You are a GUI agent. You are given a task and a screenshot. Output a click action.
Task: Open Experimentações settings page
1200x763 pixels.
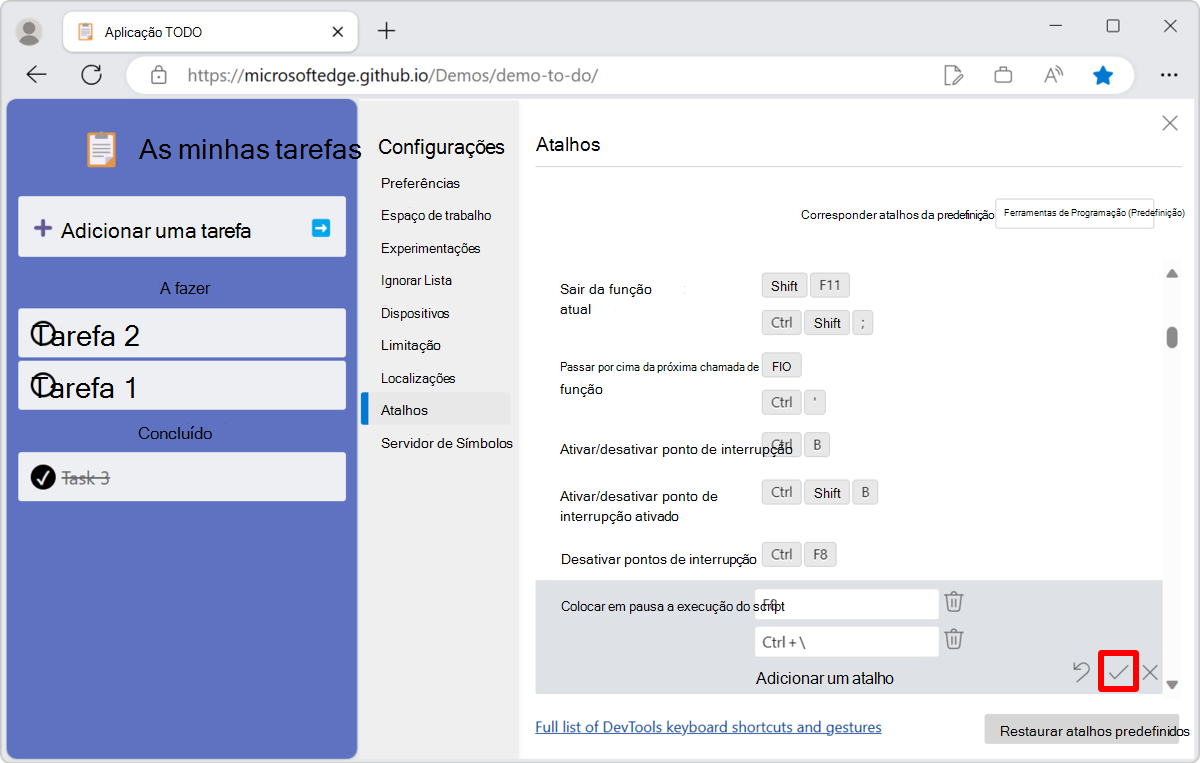(x=430, y=248)
